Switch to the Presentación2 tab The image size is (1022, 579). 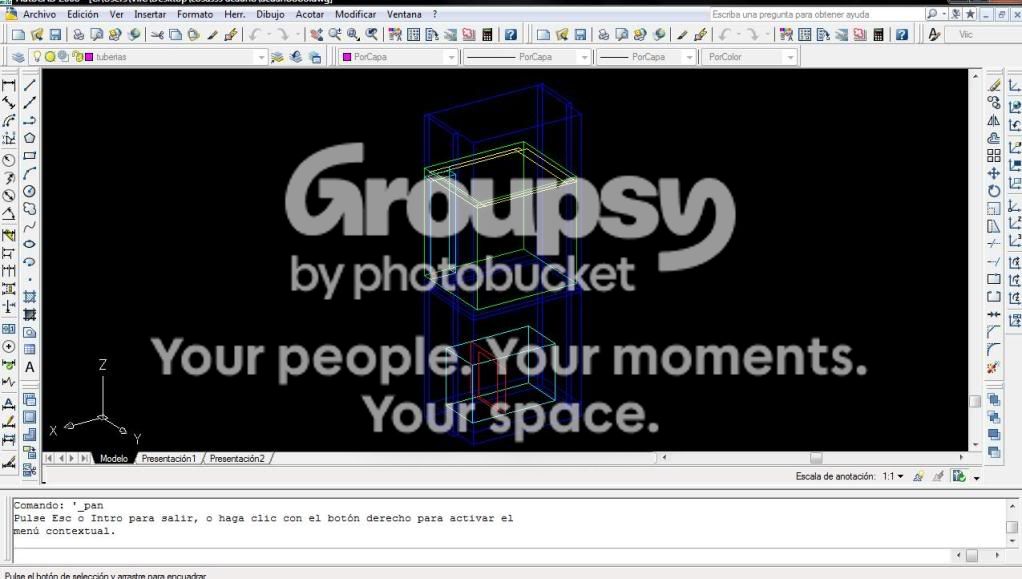tap(237, 458)
